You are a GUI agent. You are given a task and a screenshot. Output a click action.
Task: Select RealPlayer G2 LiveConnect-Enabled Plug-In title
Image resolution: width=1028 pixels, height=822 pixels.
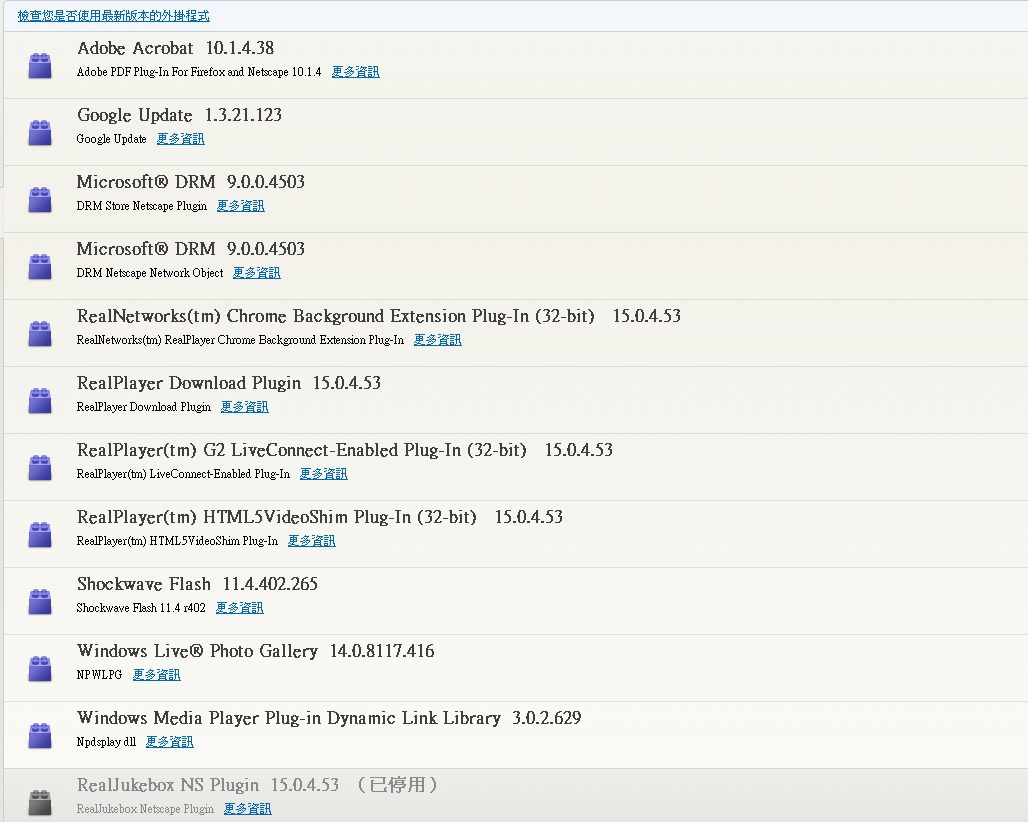tap(345, 450)
